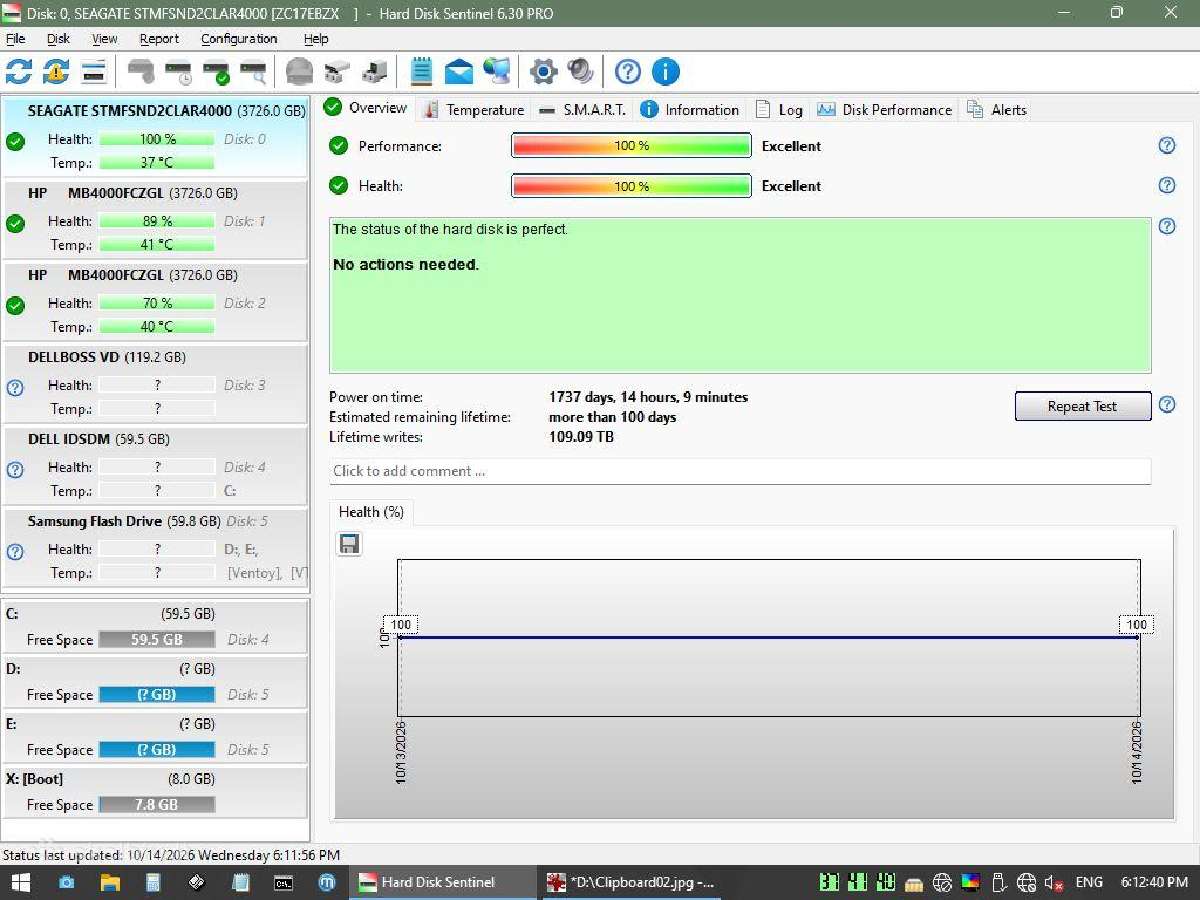Switch to the S.M.A.R.T. tab
Screen dimensions: 1200x900
582,110
